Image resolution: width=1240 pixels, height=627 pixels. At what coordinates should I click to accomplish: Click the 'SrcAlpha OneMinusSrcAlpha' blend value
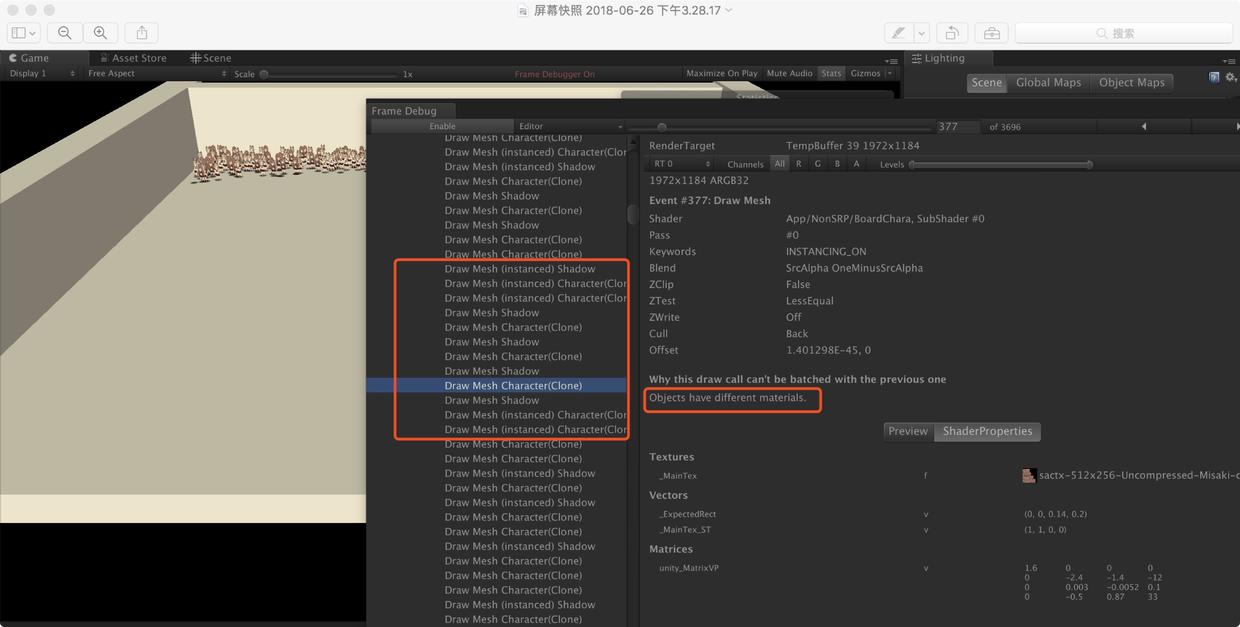pos(854,268)
